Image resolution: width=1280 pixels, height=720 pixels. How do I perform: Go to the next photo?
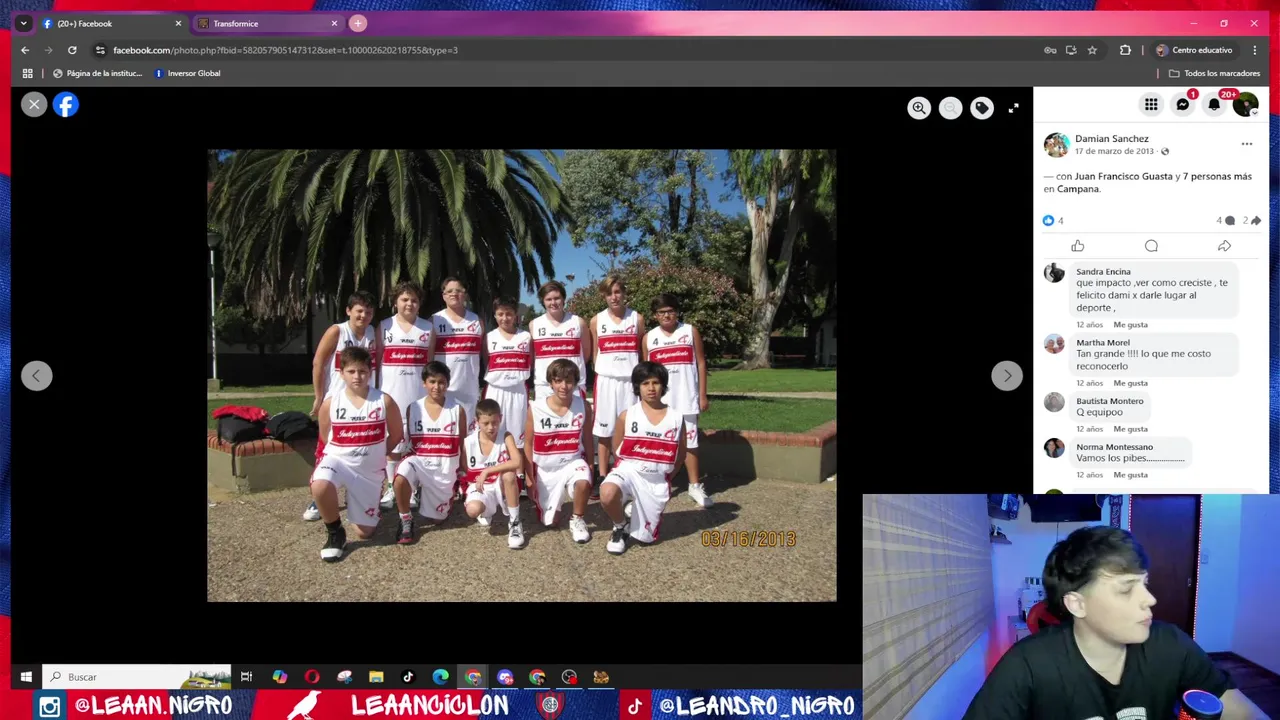pyautogui.click(x=1007, y=375)
